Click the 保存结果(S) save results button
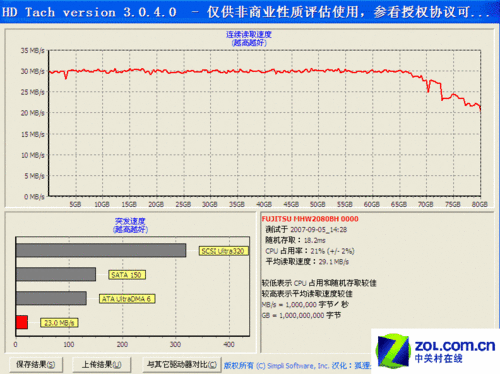Image resolution: width=500 pixels, height=374 pixels. coord(36,364)
